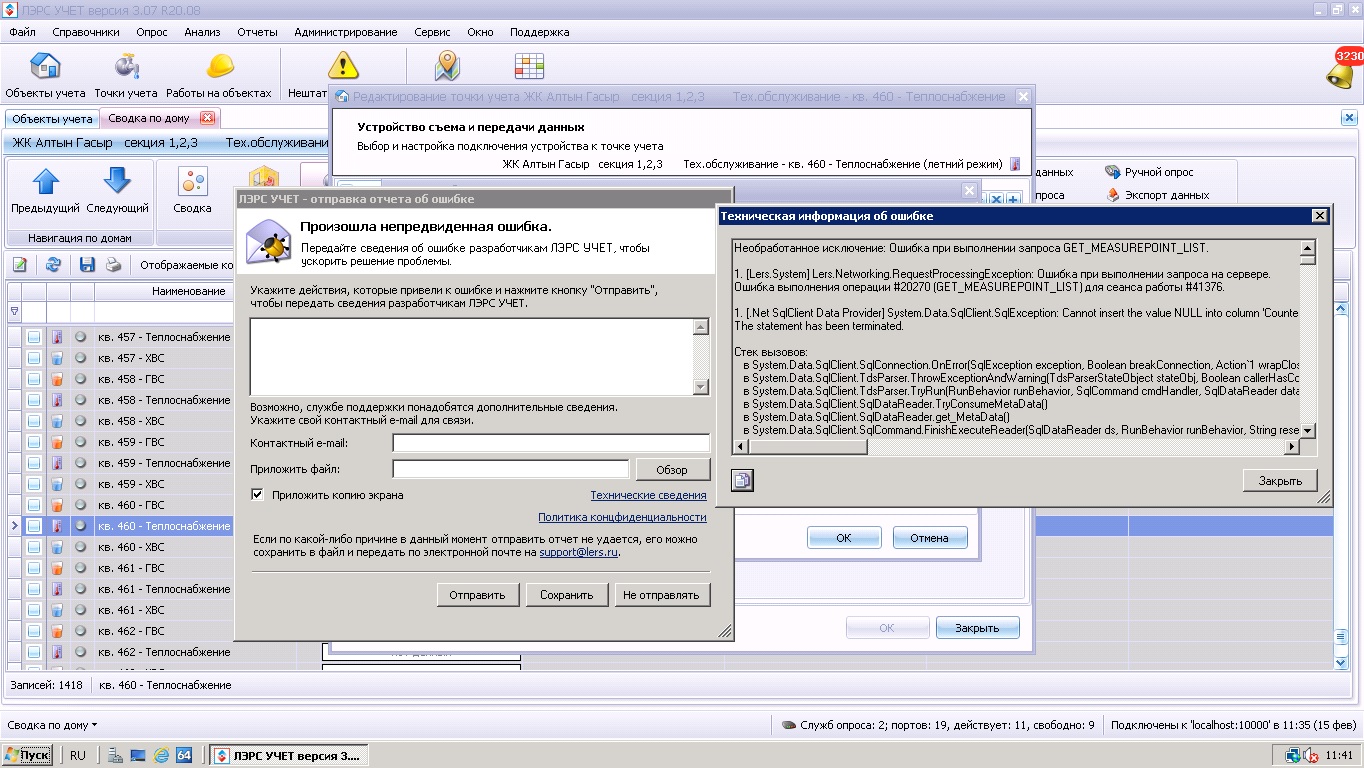The height and width of the screenshot is (768, 1364).
Task: Tick row checkbox for кв. 458 - ХВС
Action: coord(34,421)
